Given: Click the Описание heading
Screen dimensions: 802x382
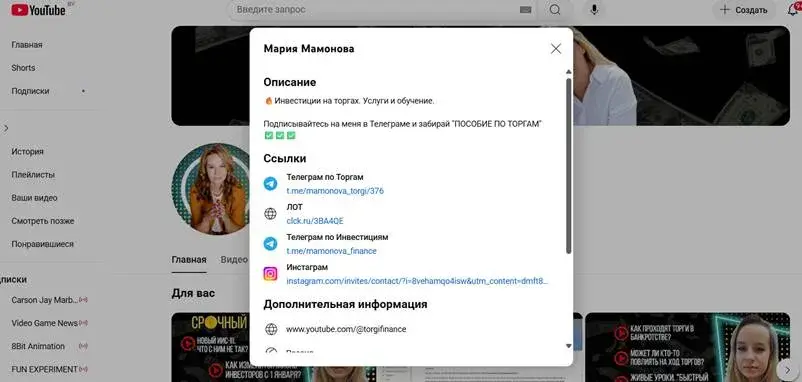Looking at the screenshot, I should pyautogui.click(x=290, y=82).
